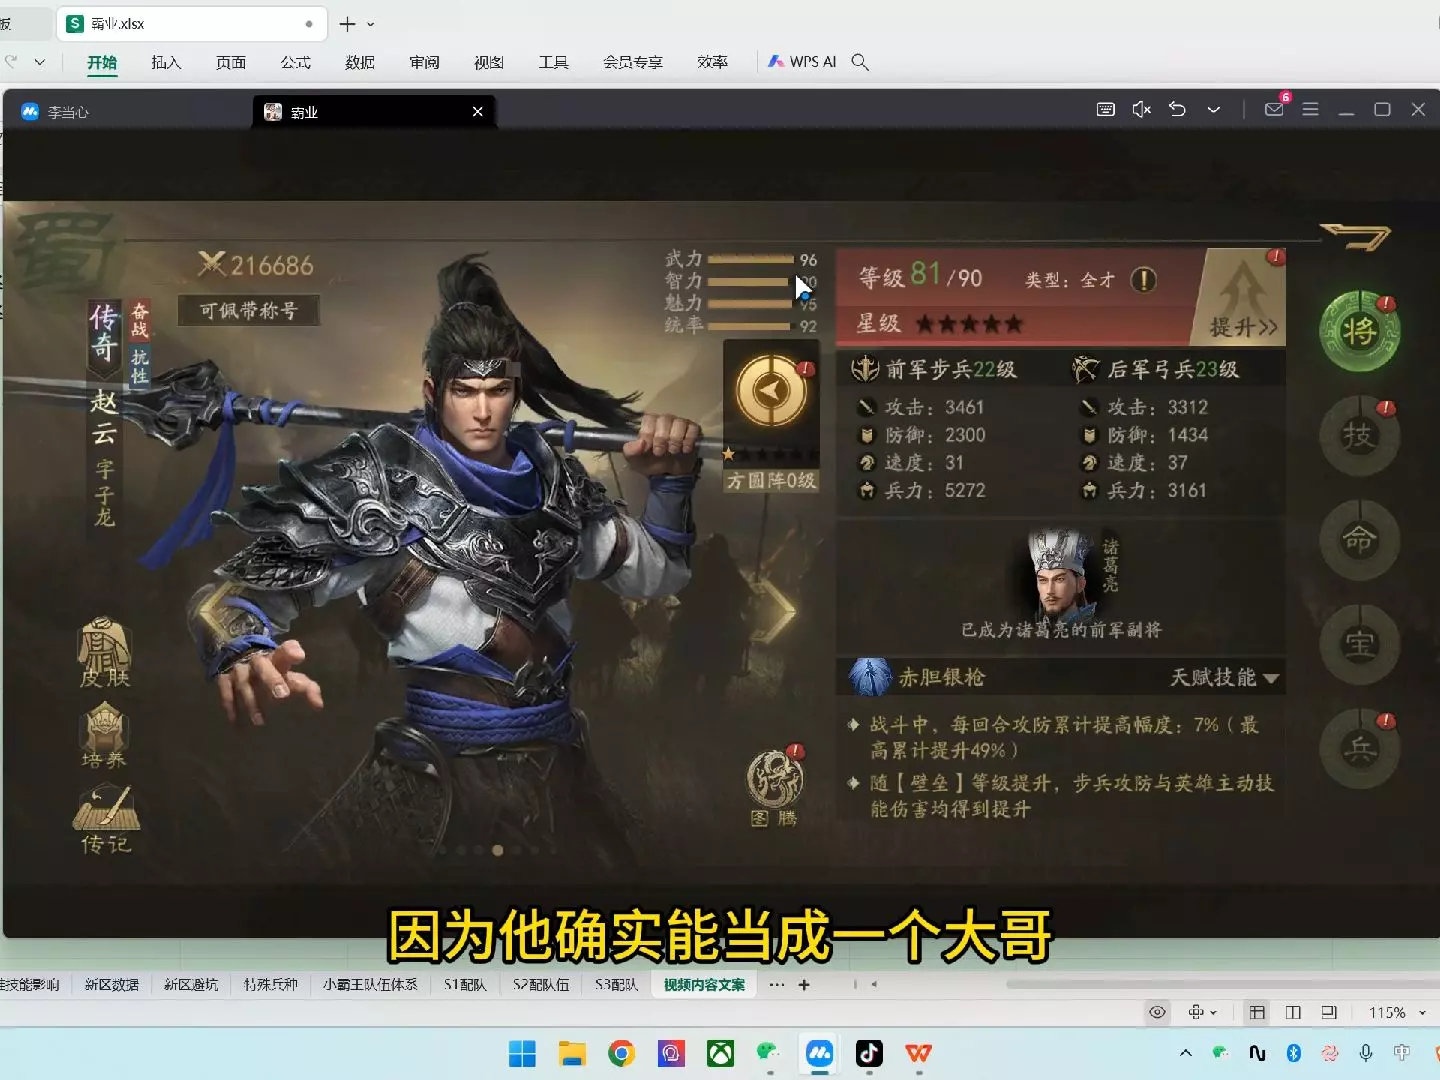Open the 命 destiny round button
Image resolution: width=1440 pixels, height=1080 pixels.
(1359, 540)
